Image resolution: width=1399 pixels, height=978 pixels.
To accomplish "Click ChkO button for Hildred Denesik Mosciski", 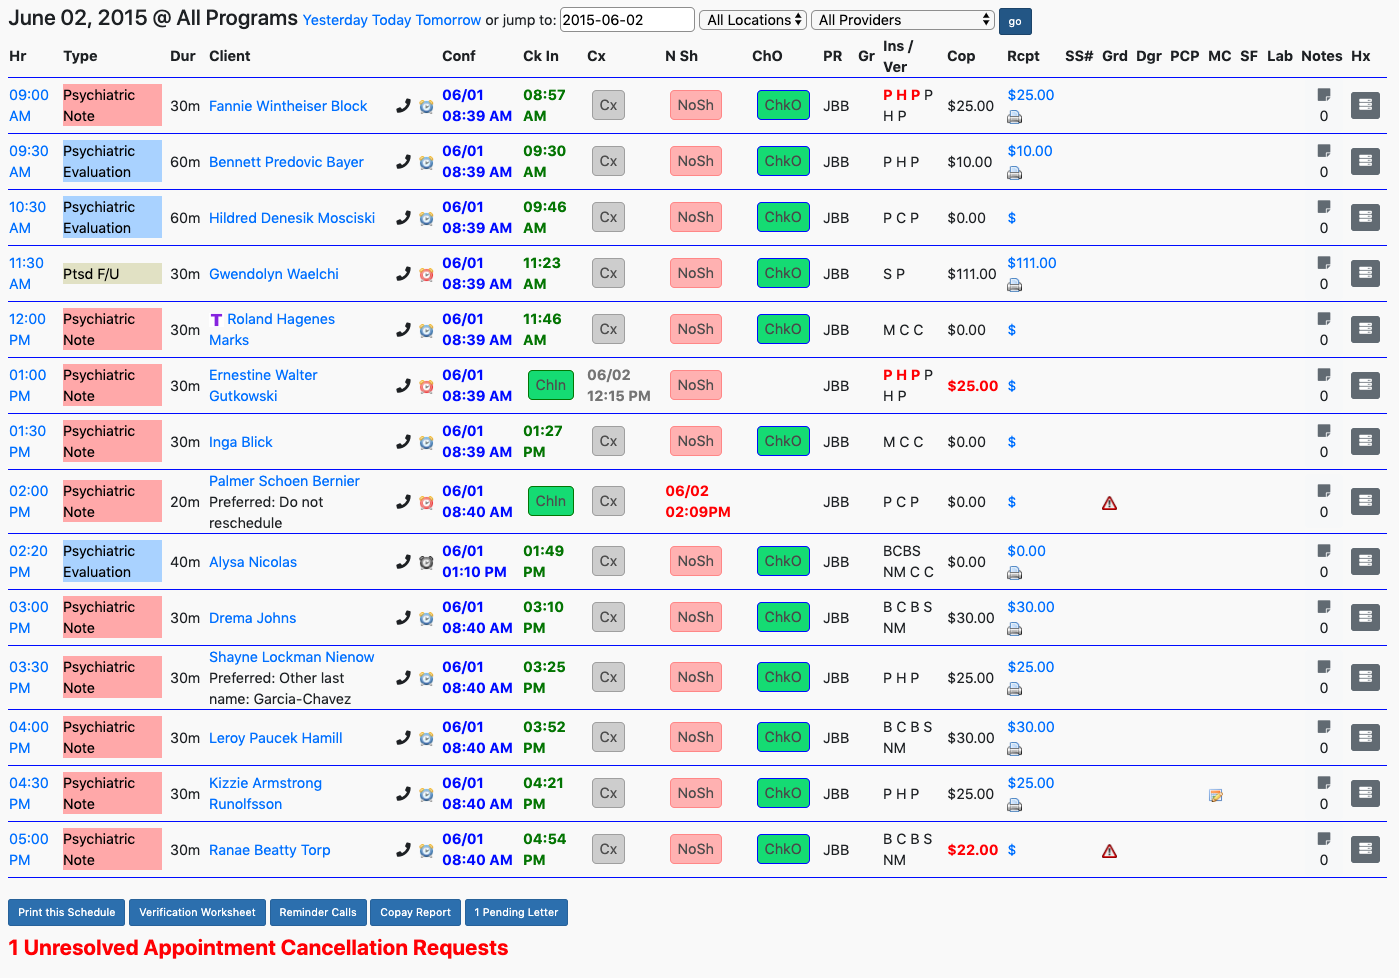I will (x=783, y=217).
